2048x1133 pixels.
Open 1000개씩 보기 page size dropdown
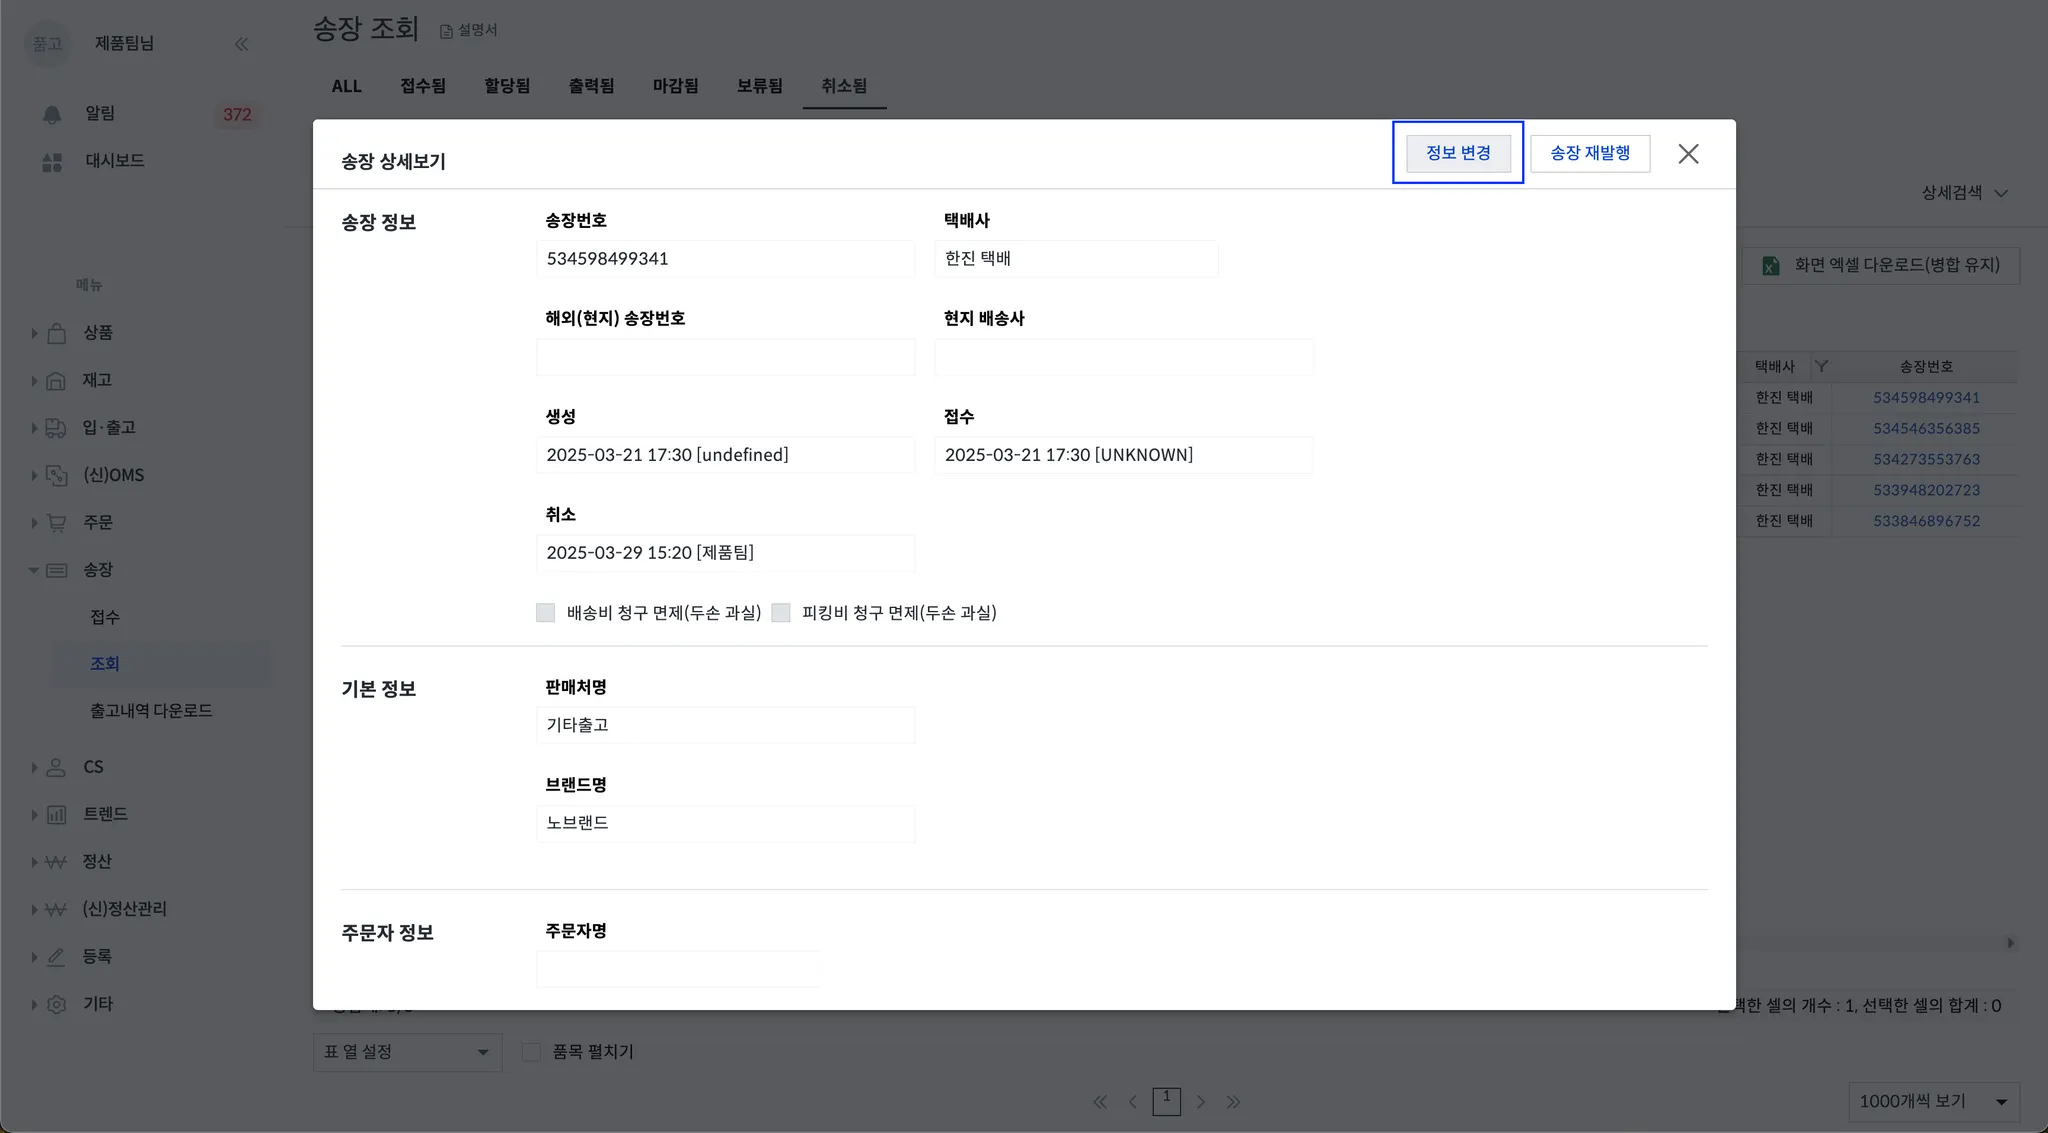pyautogui.click(x=1932, y=1102)
